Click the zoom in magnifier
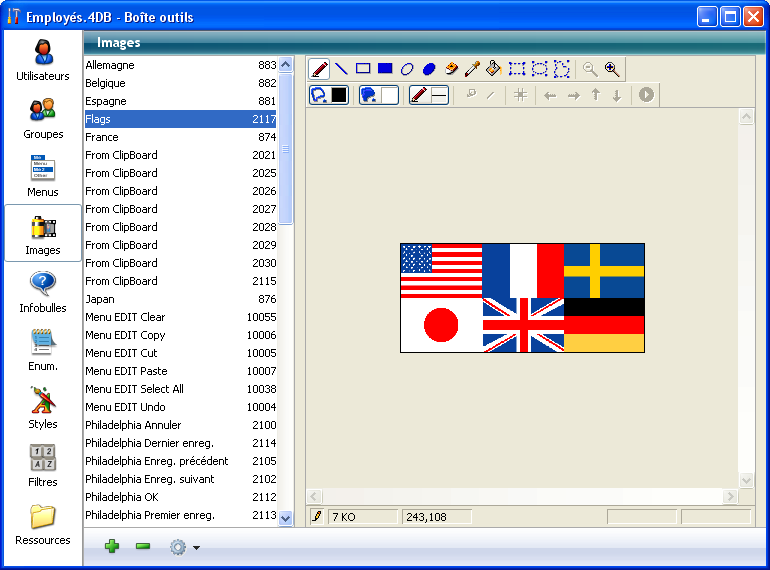This screenshot has width=770, height=570. pyautogui.click(x=612, y=69)
